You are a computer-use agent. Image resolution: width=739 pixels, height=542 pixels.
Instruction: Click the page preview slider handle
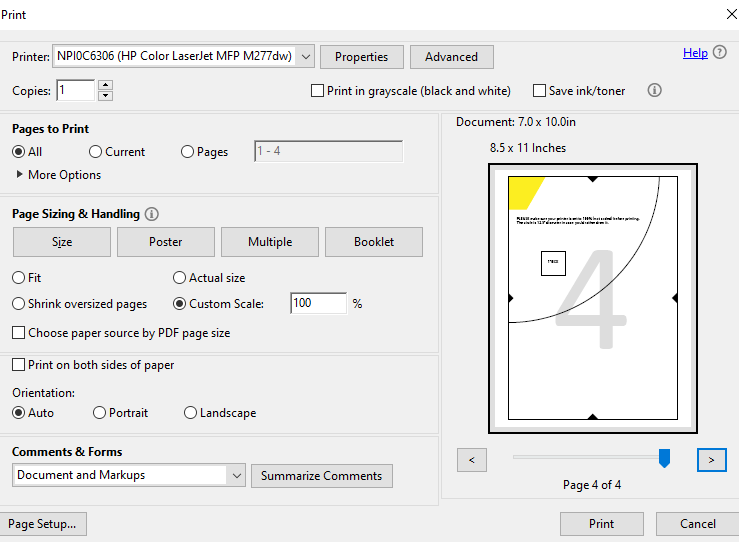664,458
